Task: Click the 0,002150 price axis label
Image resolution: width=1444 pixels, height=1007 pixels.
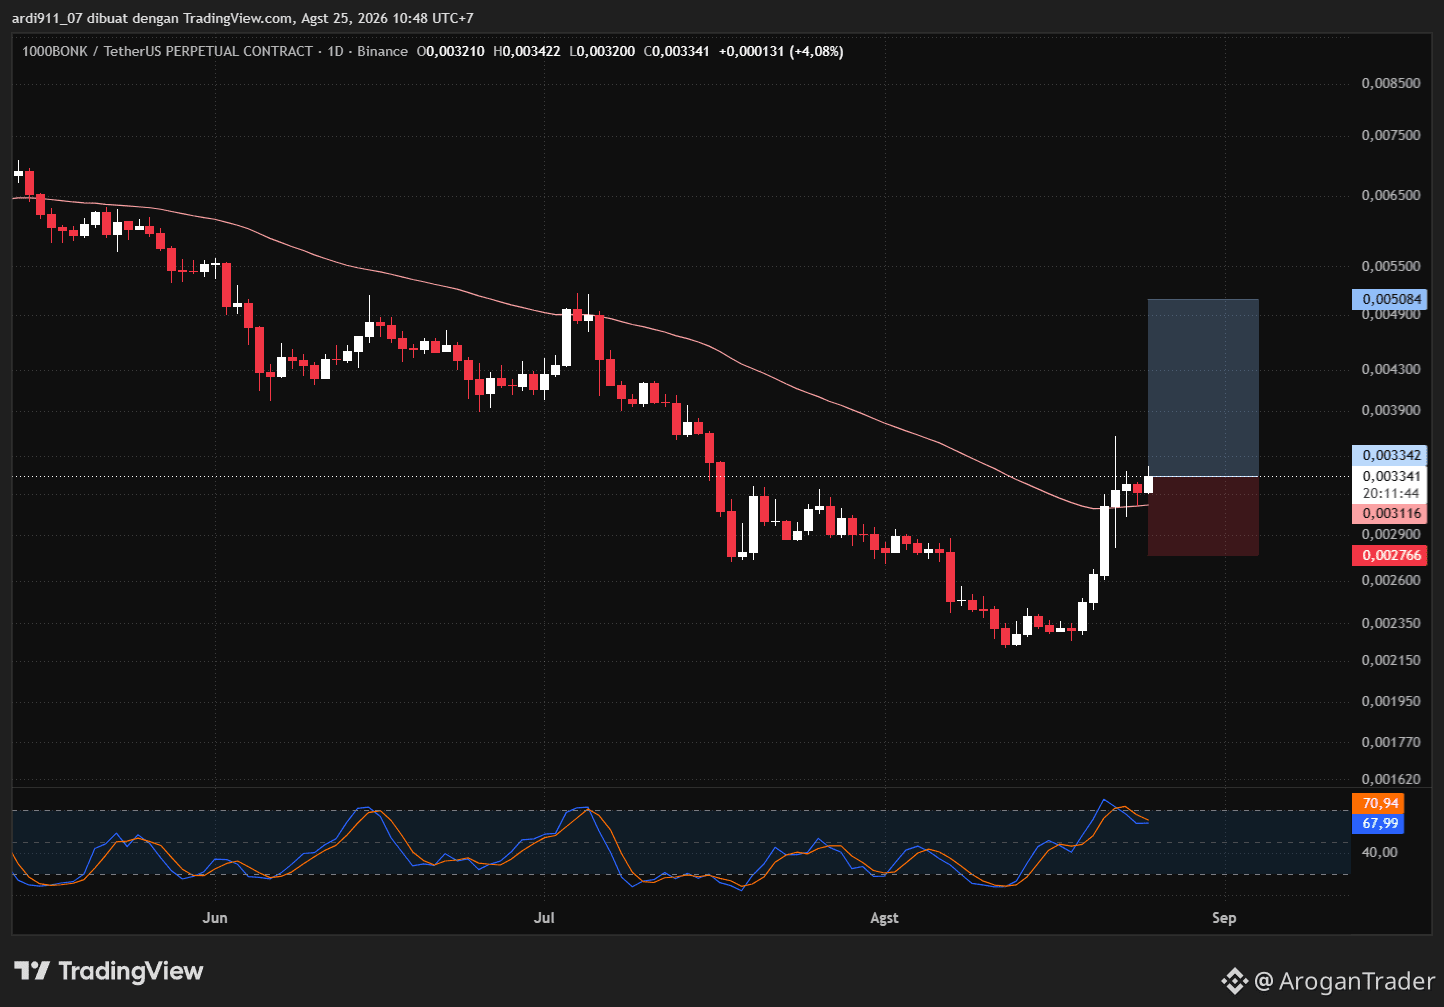Action: (x=1391, y=660)
